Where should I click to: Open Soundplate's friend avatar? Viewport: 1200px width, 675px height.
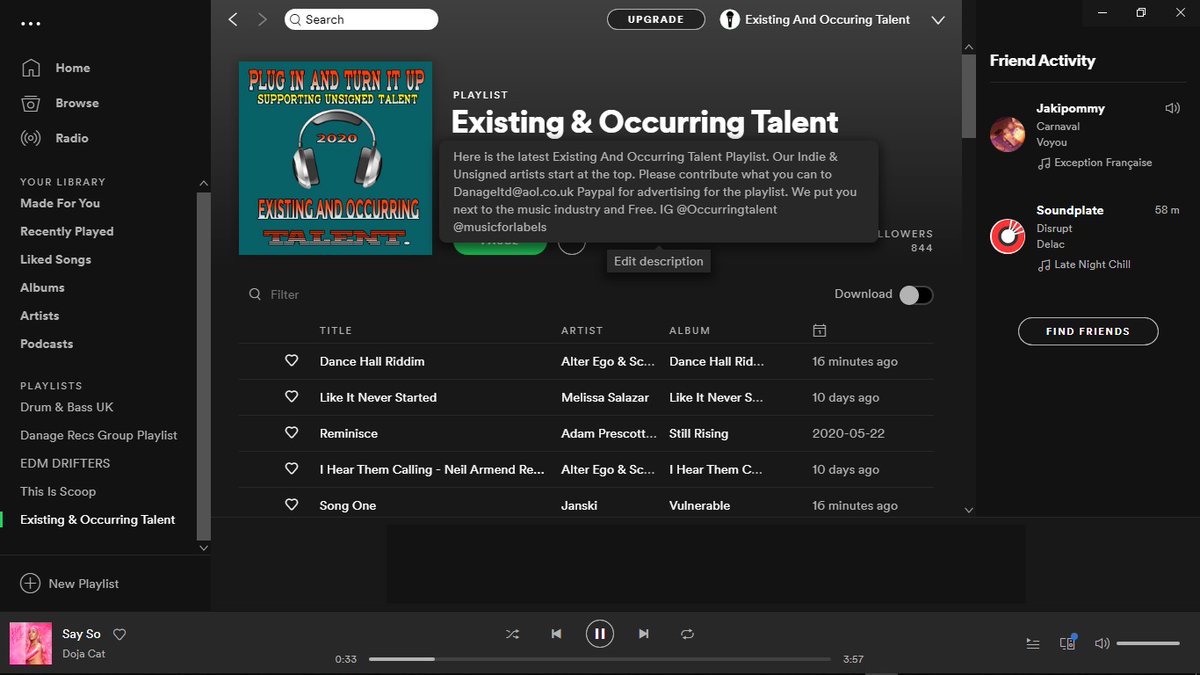pyautogui.click(x=1007, y=236)
